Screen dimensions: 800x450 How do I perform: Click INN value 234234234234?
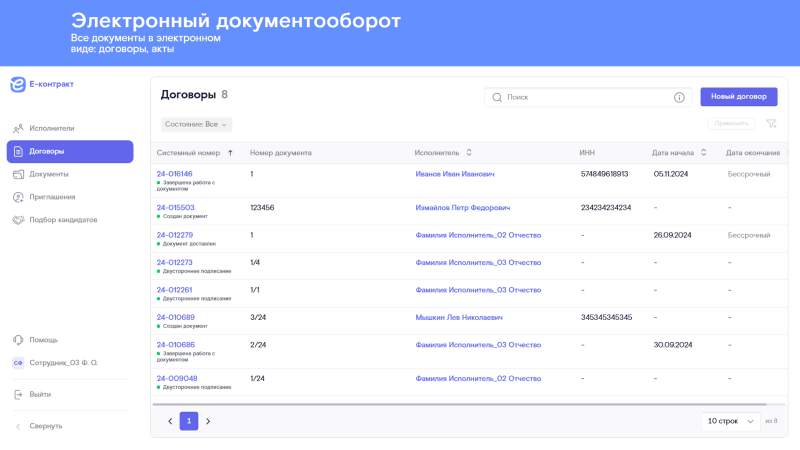click(606, 208)
